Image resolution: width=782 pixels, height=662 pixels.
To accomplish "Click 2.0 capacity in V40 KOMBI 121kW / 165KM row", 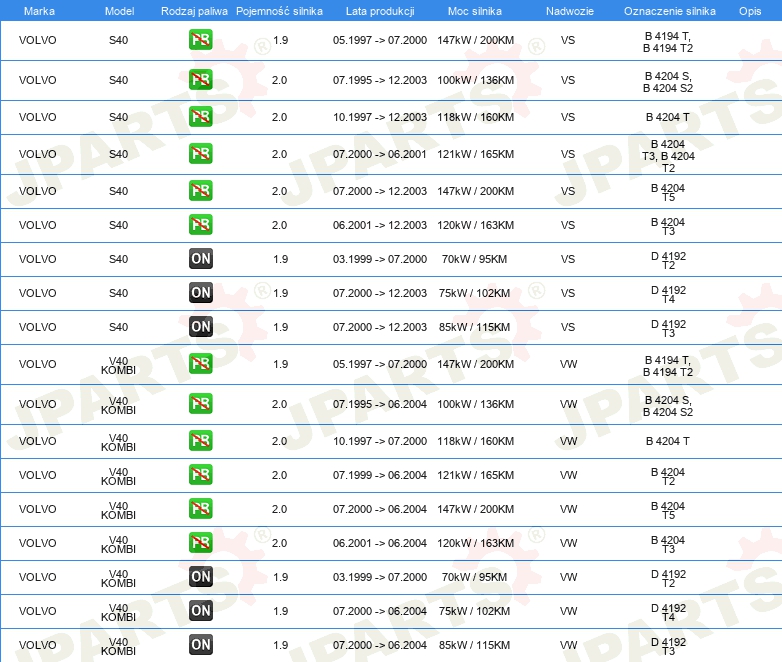I will (279, 475).
